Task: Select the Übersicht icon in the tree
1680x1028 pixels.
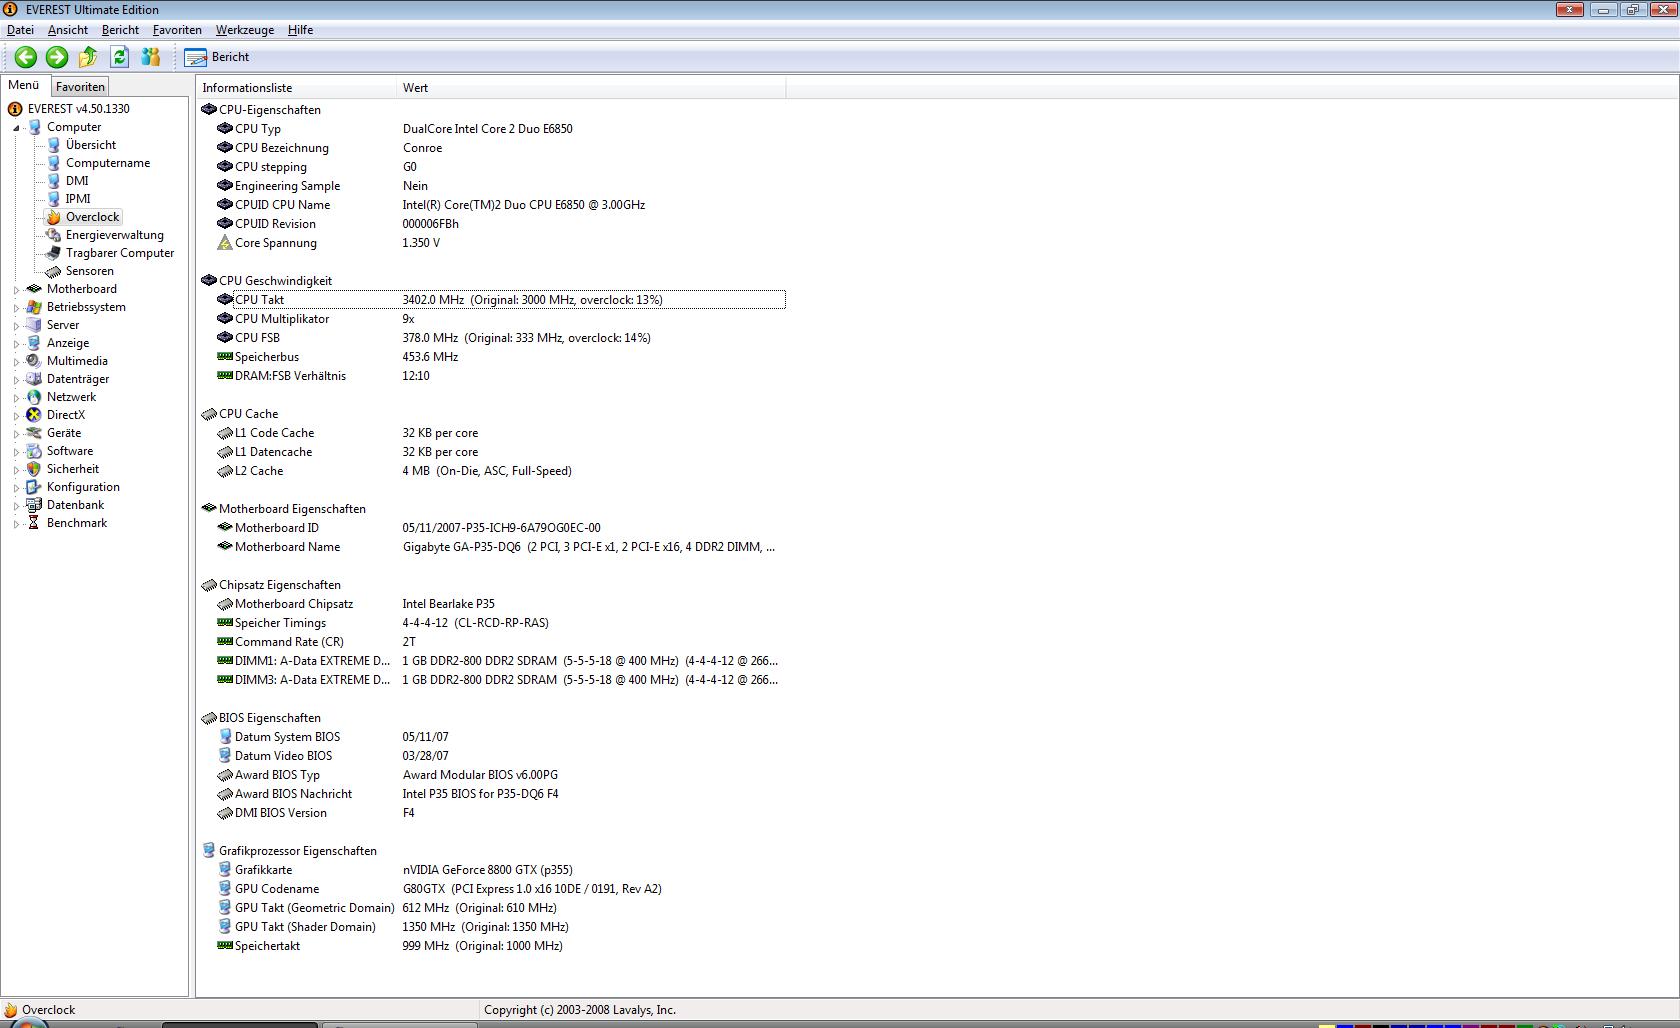Action: [x=54, y=145]
